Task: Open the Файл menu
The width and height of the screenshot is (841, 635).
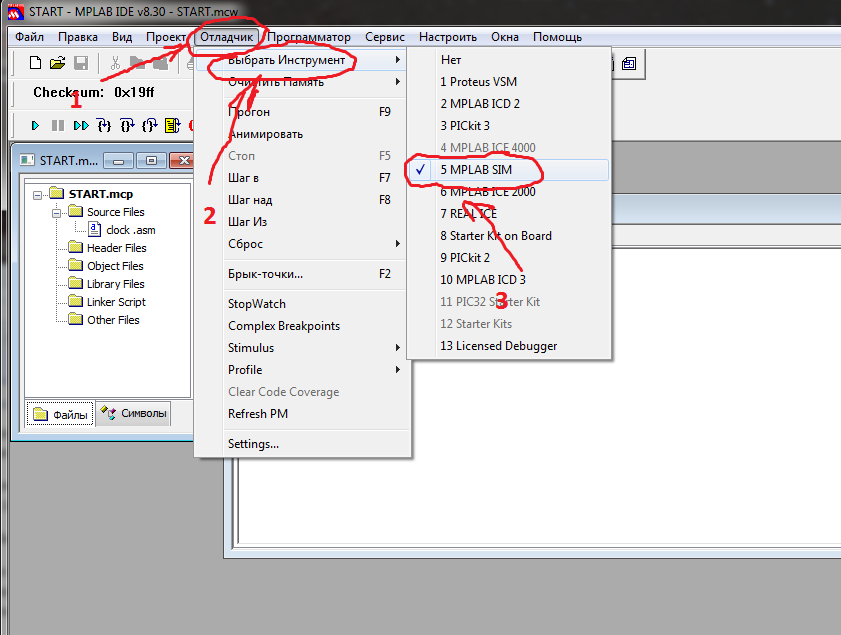Action: click(x=29, y=37)
